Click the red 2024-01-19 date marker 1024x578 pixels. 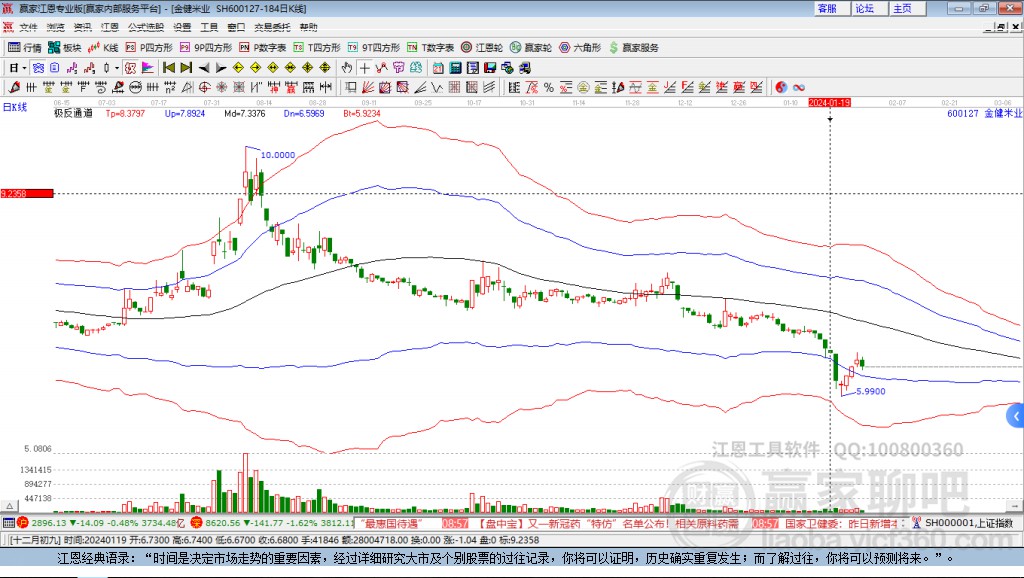pyautogui.click(x=828, y=101)
